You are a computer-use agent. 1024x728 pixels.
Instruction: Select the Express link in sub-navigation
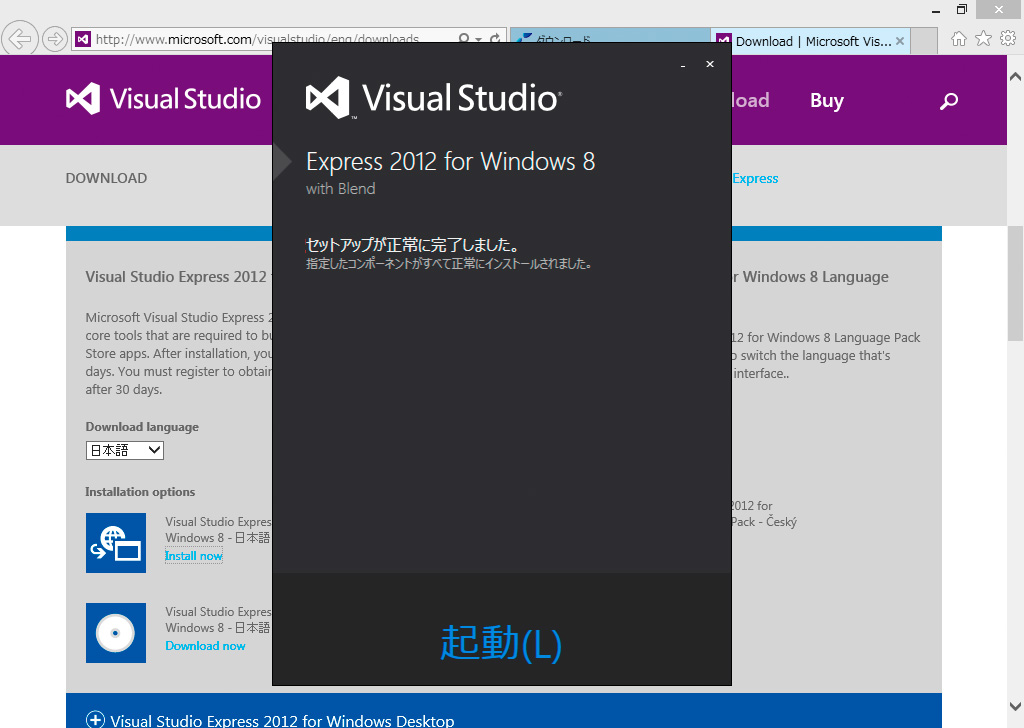tap(755, 178)
